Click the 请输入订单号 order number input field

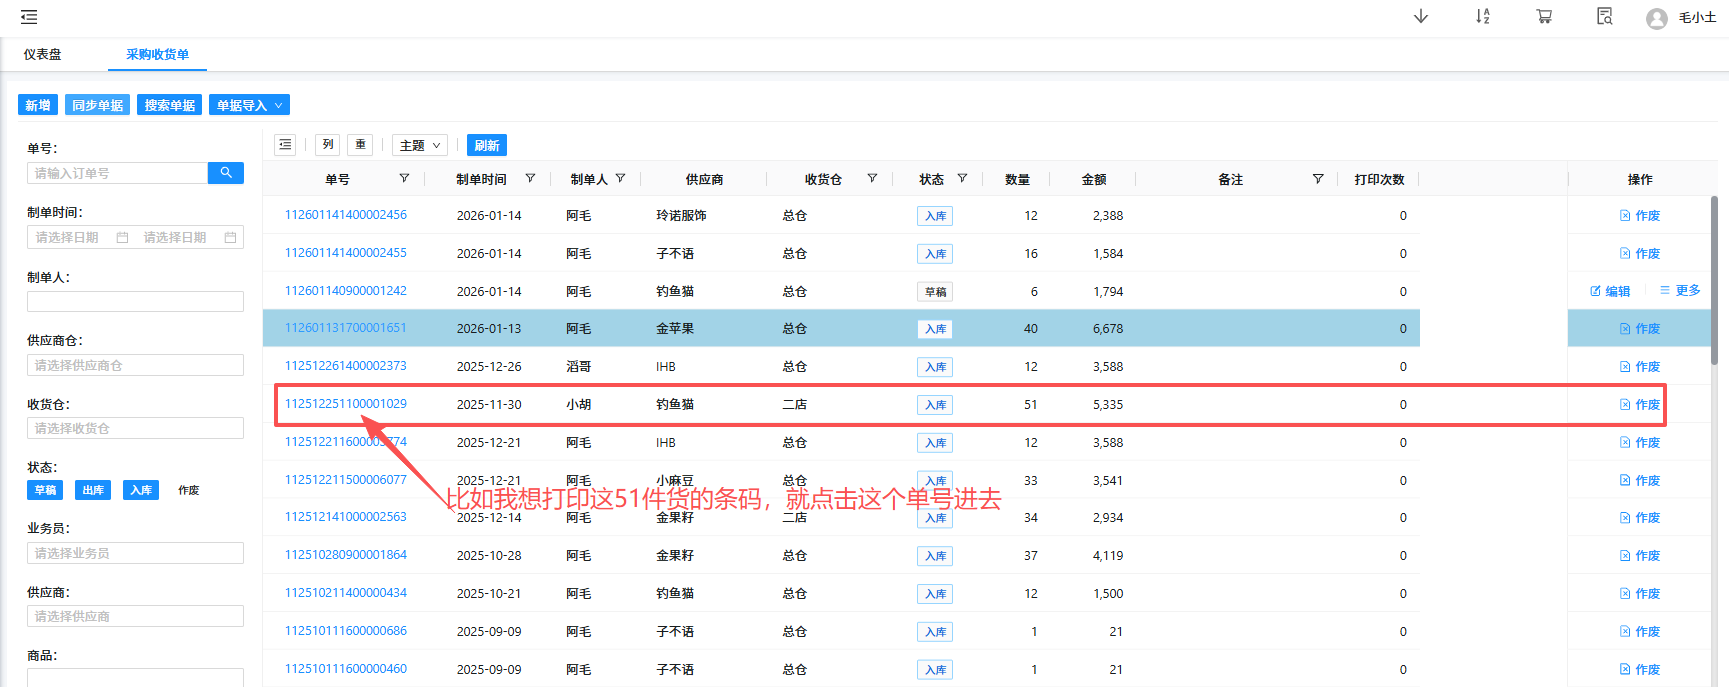coord(117,173)
